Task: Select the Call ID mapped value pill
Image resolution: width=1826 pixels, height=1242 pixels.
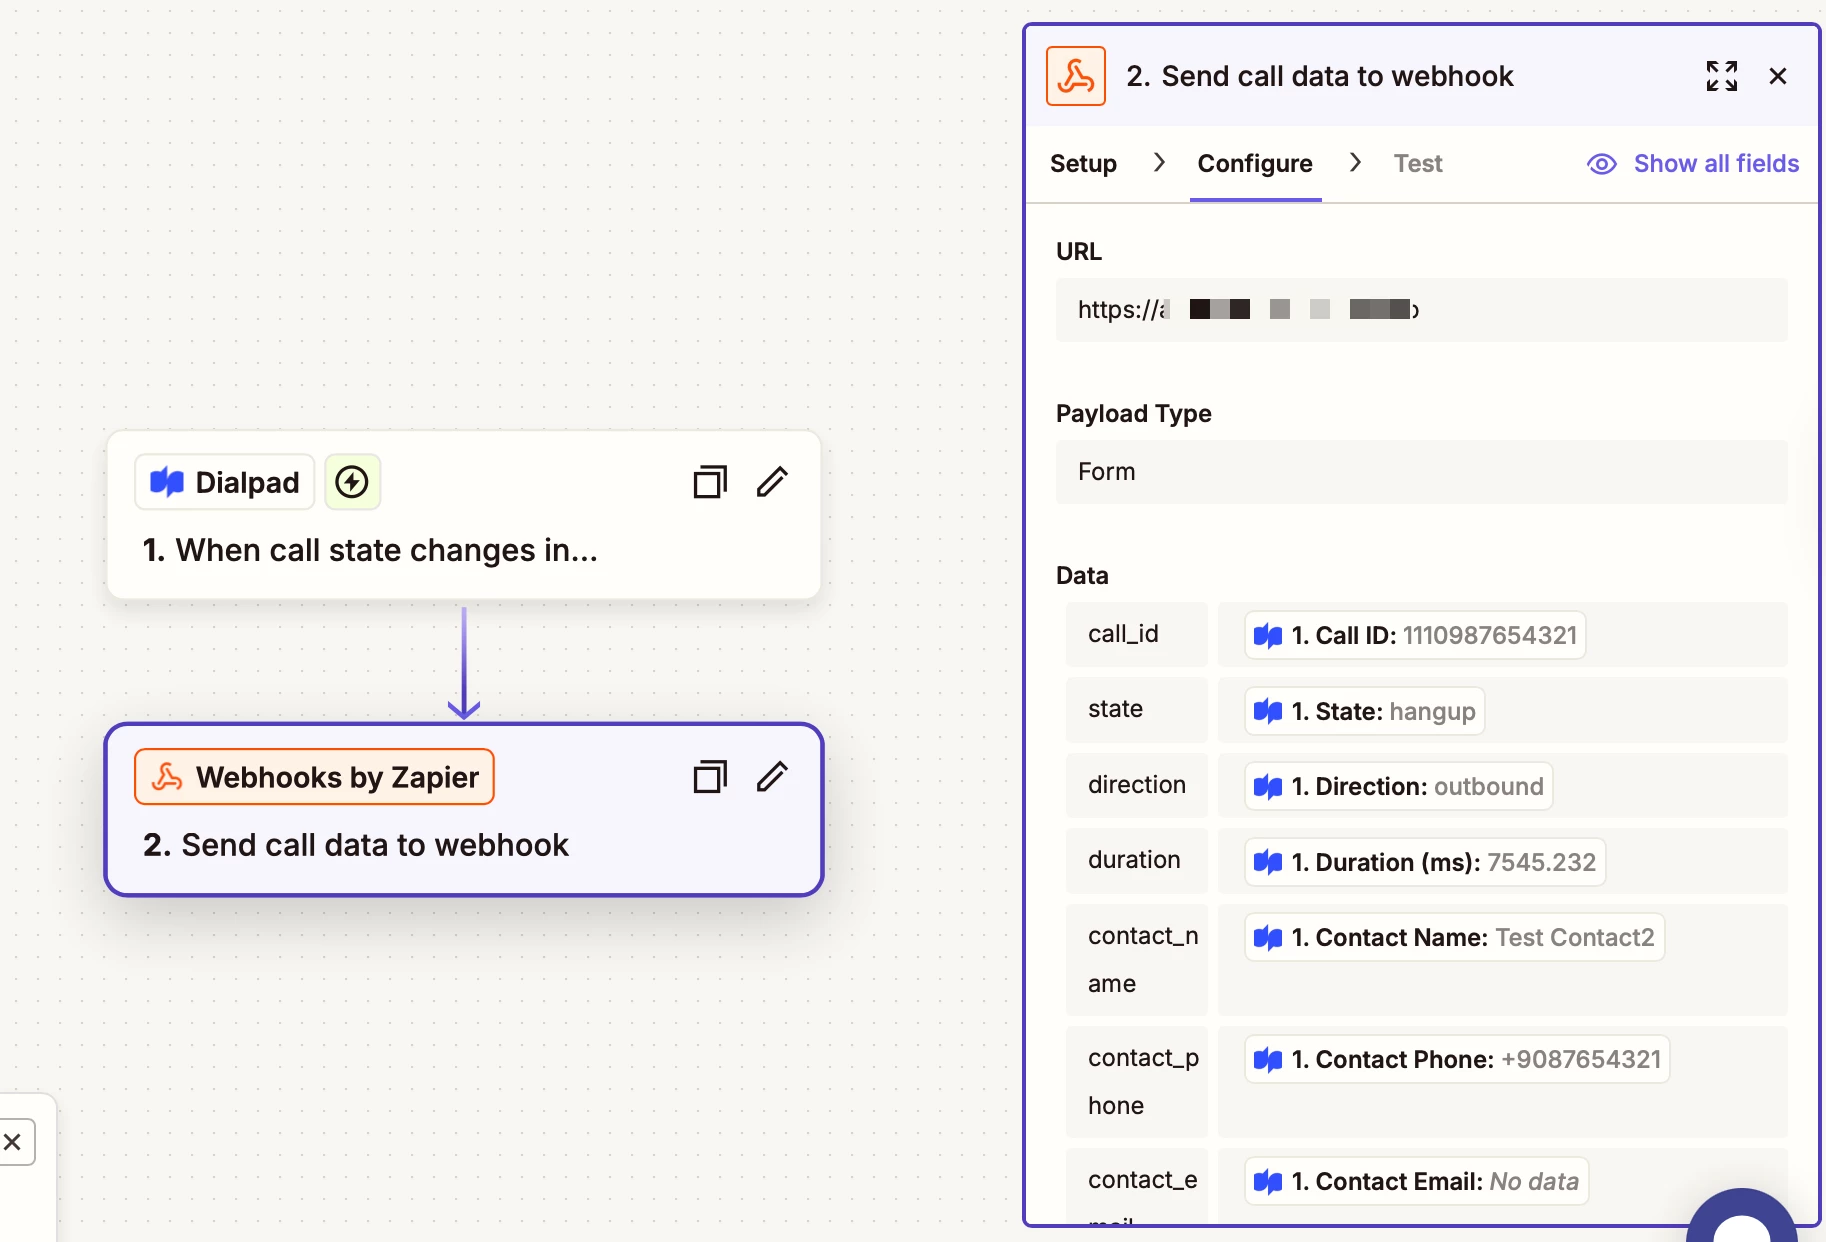Action: point(1415,635)
